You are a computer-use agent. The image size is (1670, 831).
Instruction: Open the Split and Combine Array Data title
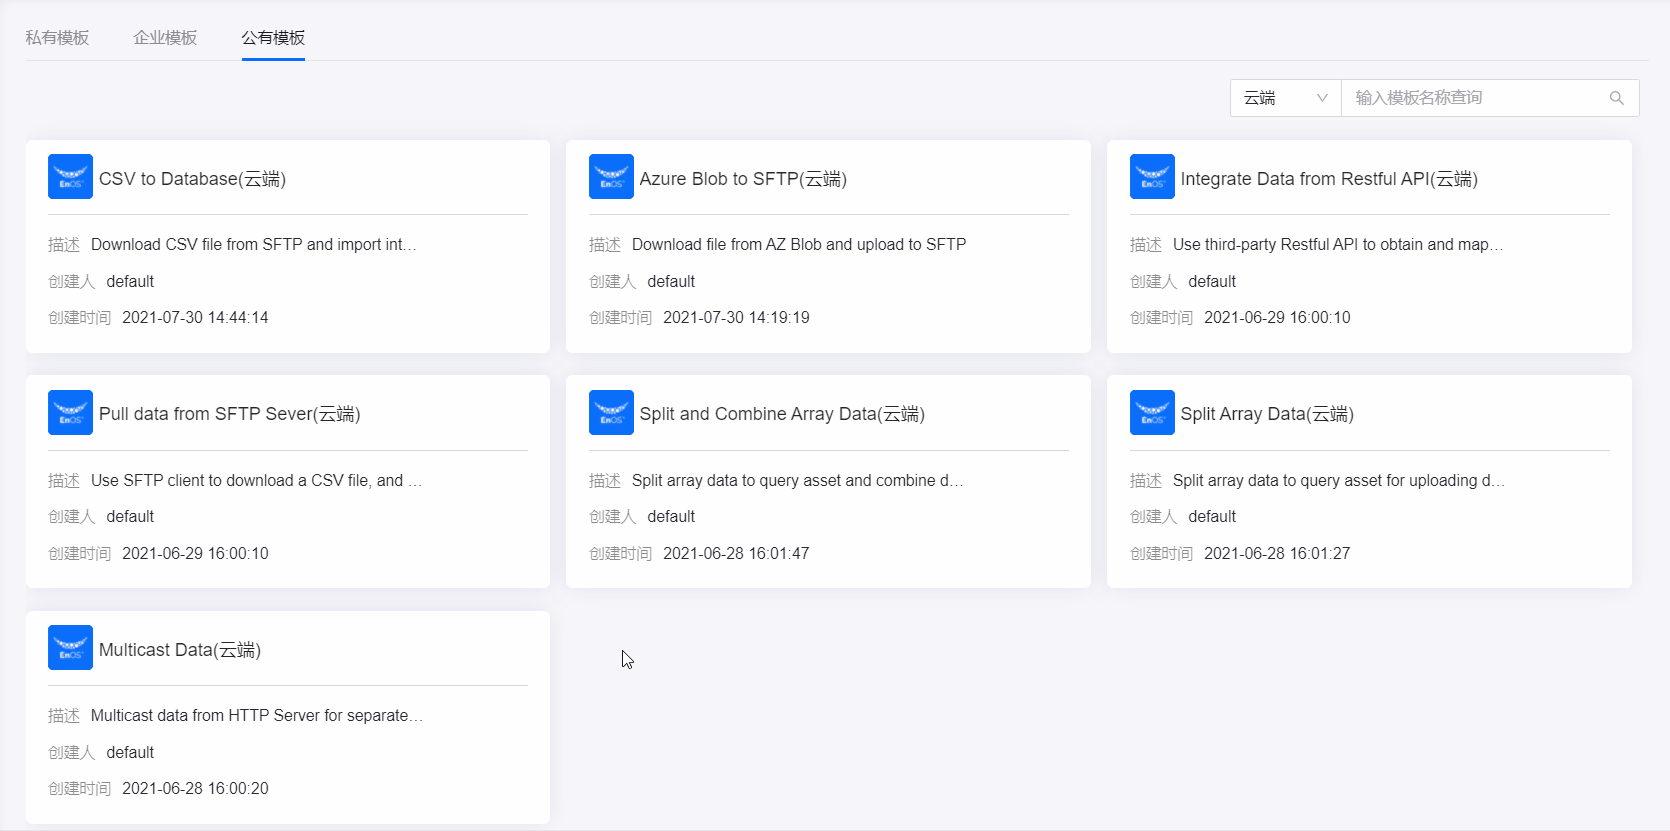click(x=782, y=414)
